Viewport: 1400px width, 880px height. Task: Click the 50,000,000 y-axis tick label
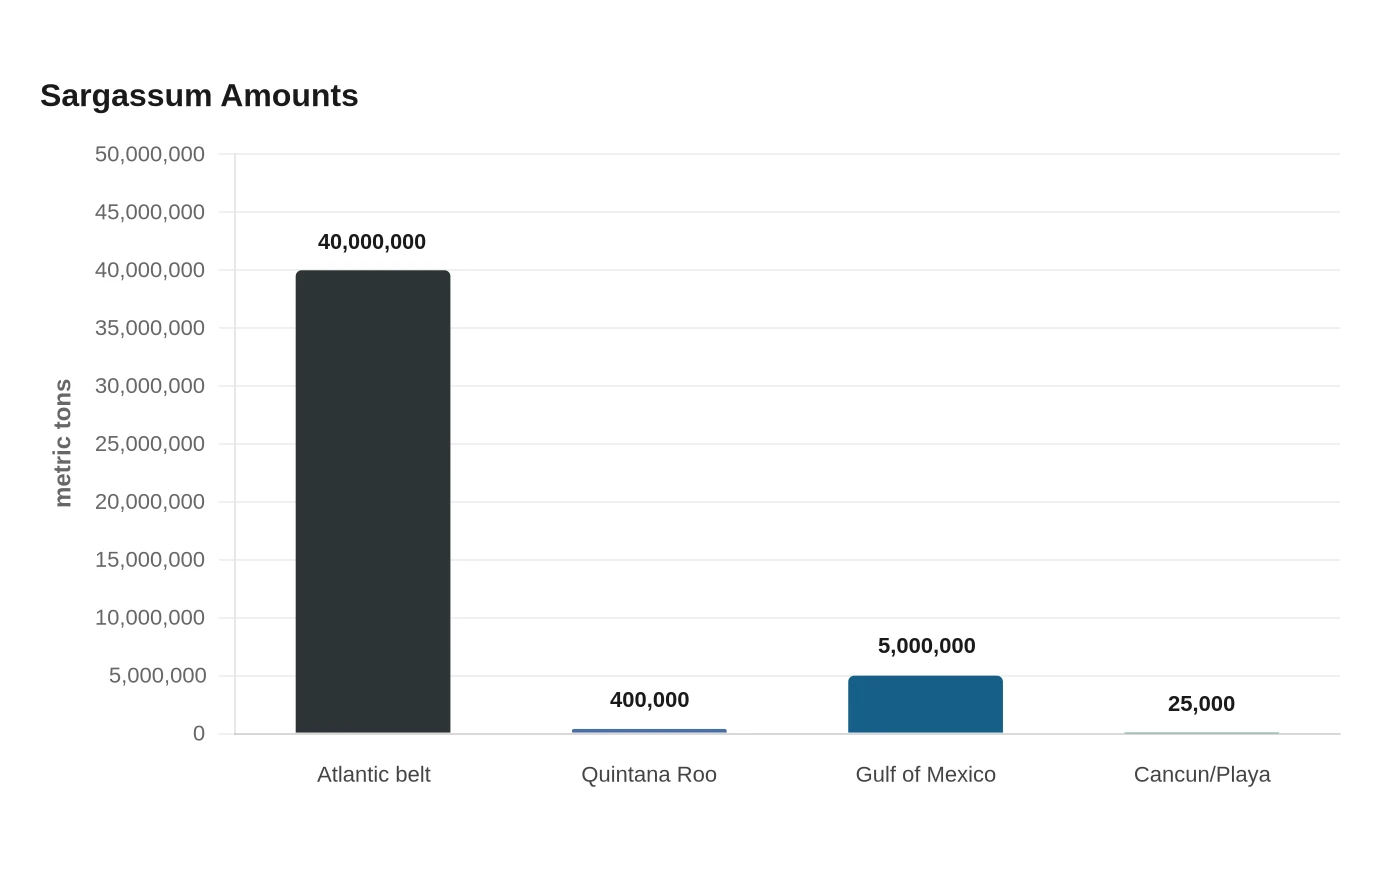(150, 154)
